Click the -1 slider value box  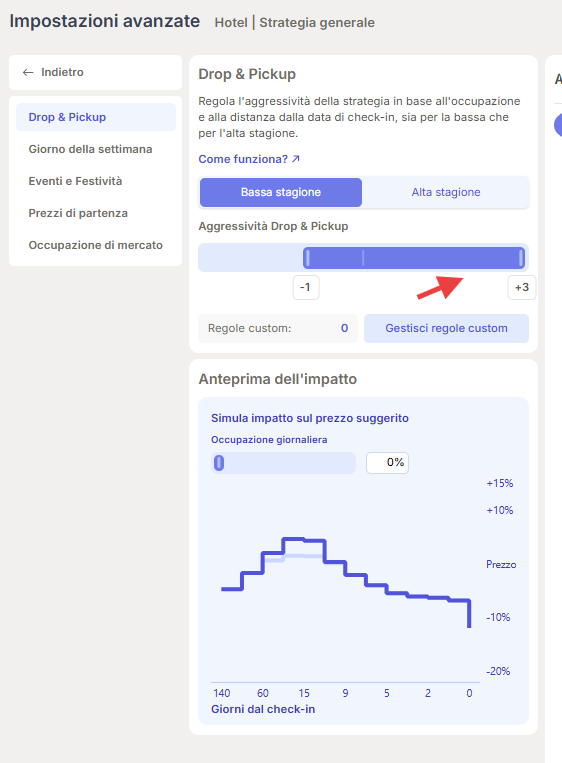(306, 287)
